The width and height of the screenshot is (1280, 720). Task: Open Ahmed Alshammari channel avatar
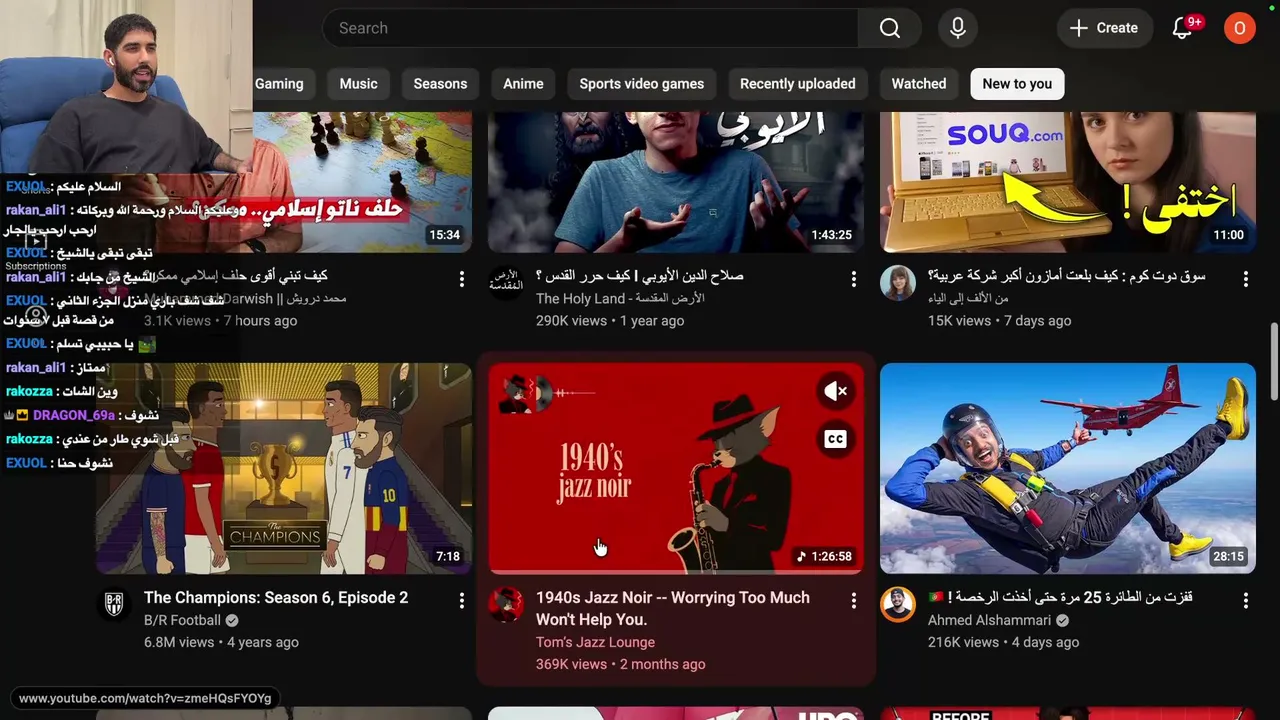click(898, 605)
